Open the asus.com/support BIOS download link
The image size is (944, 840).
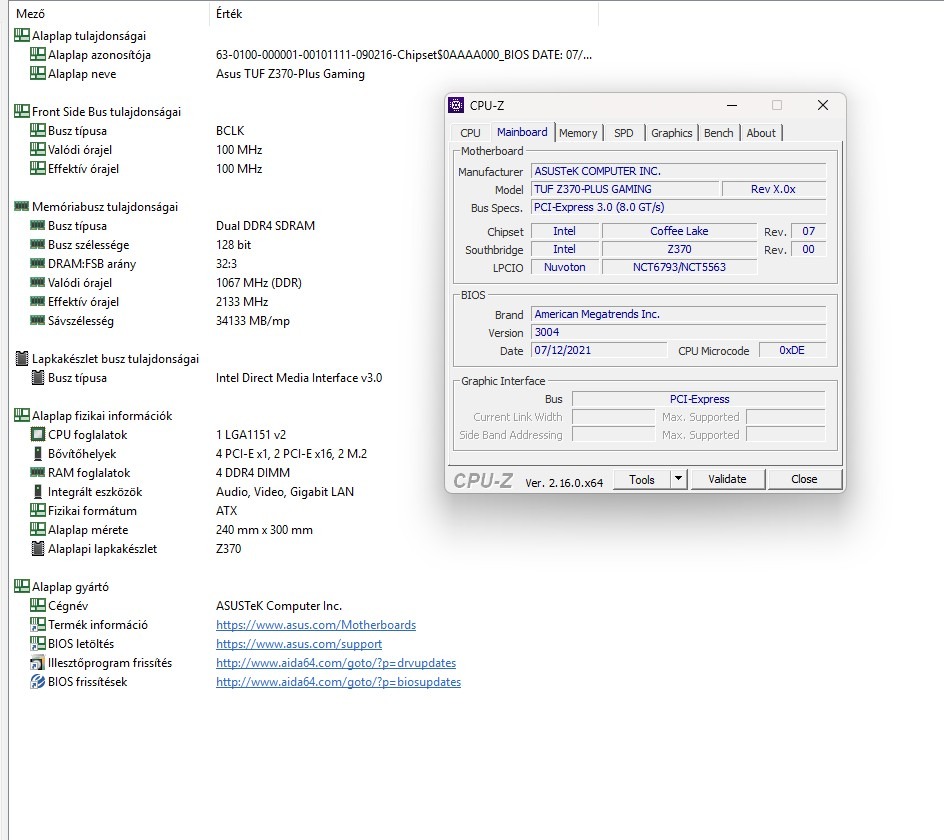(299, 644)
